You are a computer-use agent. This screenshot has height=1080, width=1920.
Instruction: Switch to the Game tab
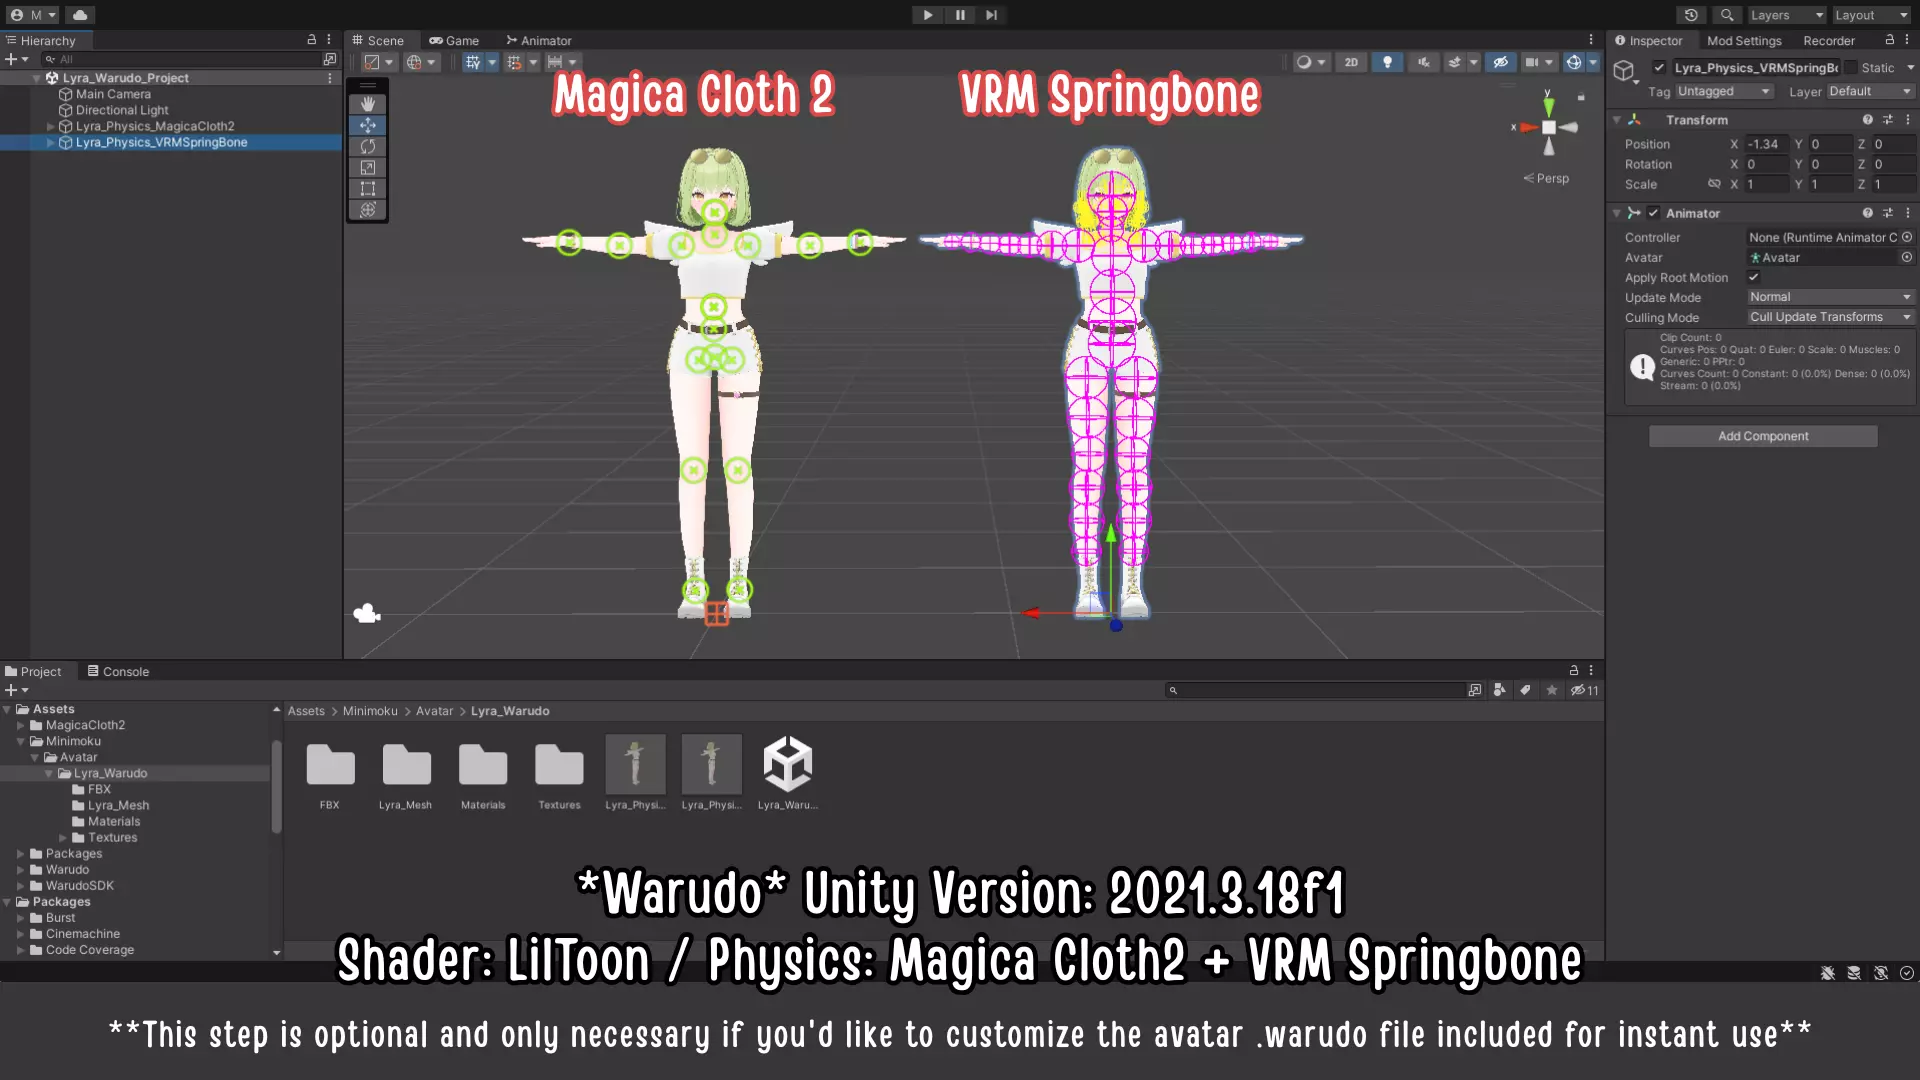[454, 41]
